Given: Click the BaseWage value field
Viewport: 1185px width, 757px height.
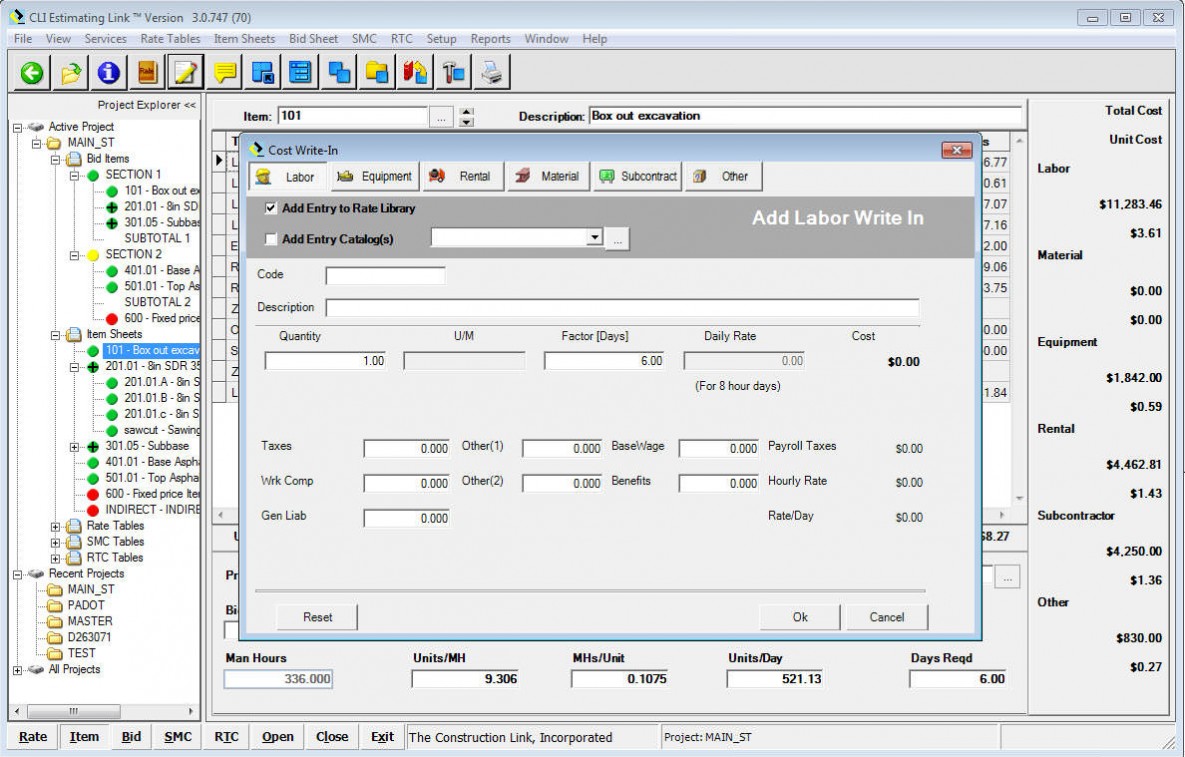Looking at the screenshot, I should [719, 448].
